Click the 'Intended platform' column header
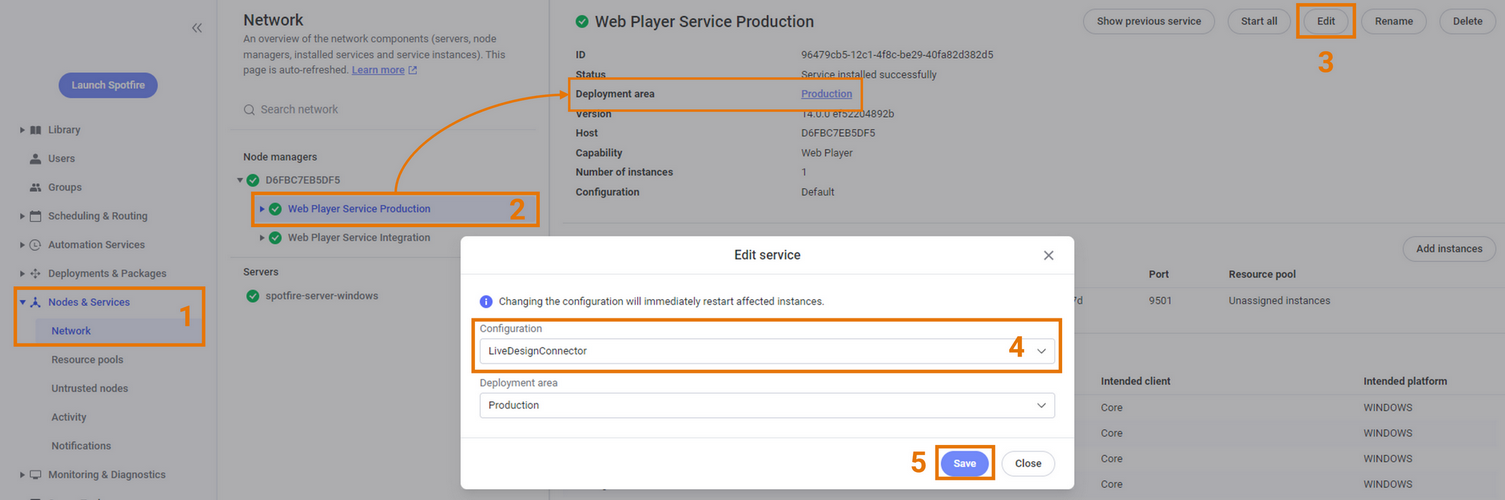 tap(1405, 381)
